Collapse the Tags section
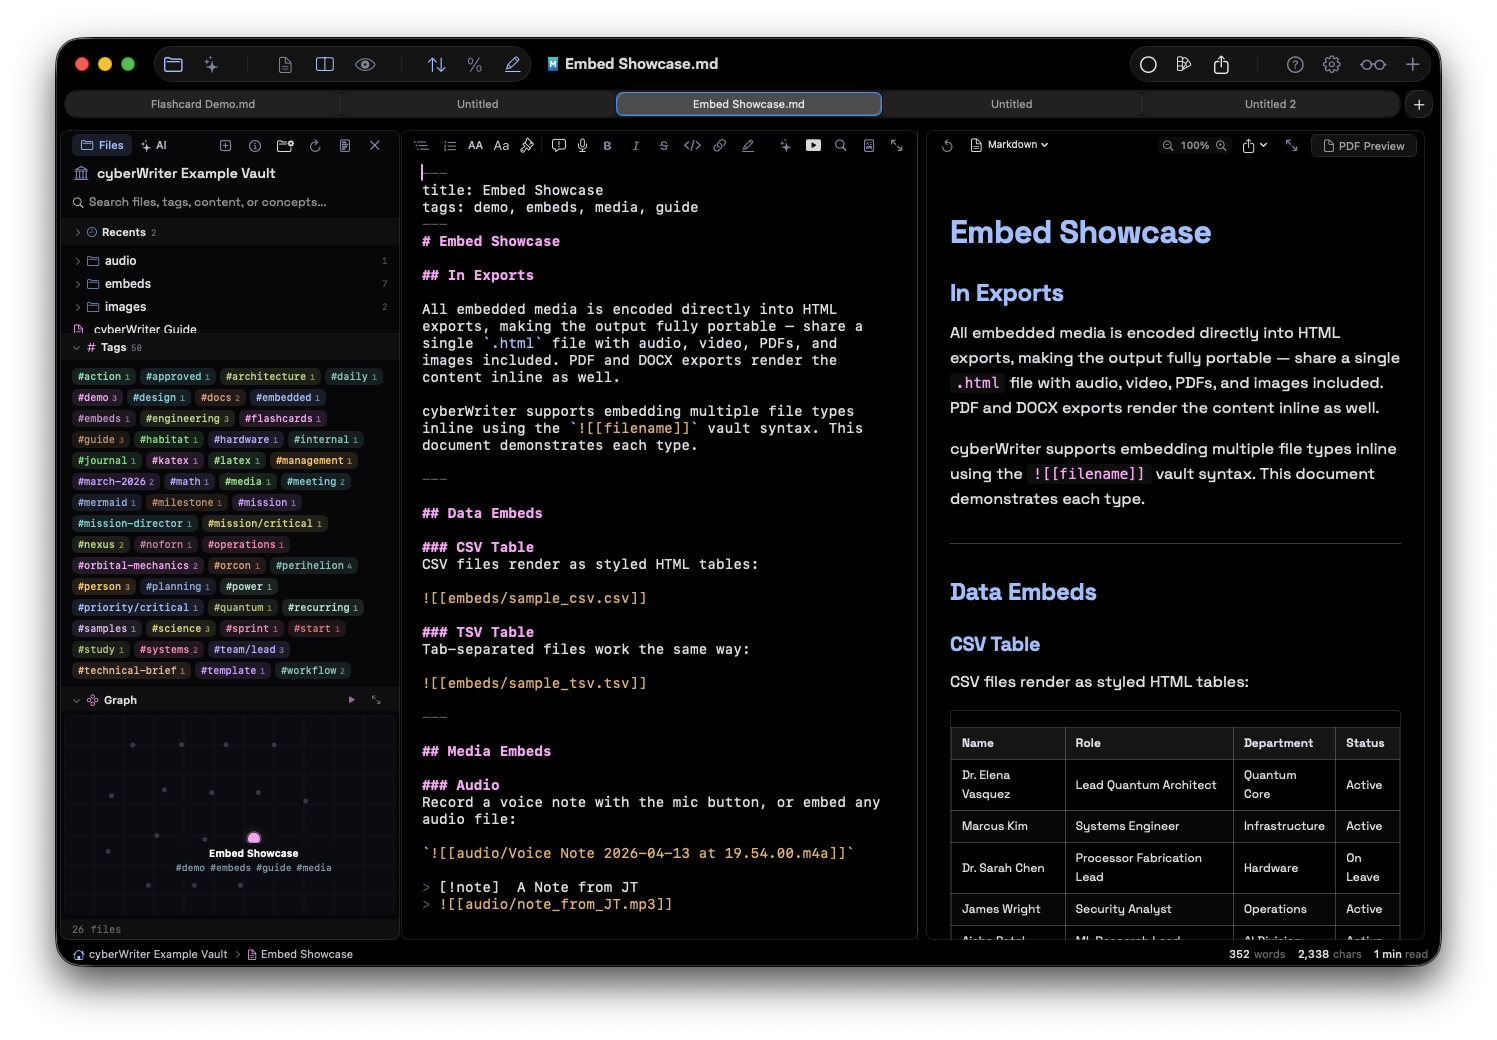Viewport: 1497px width, 1040px height. coord(77,348)
